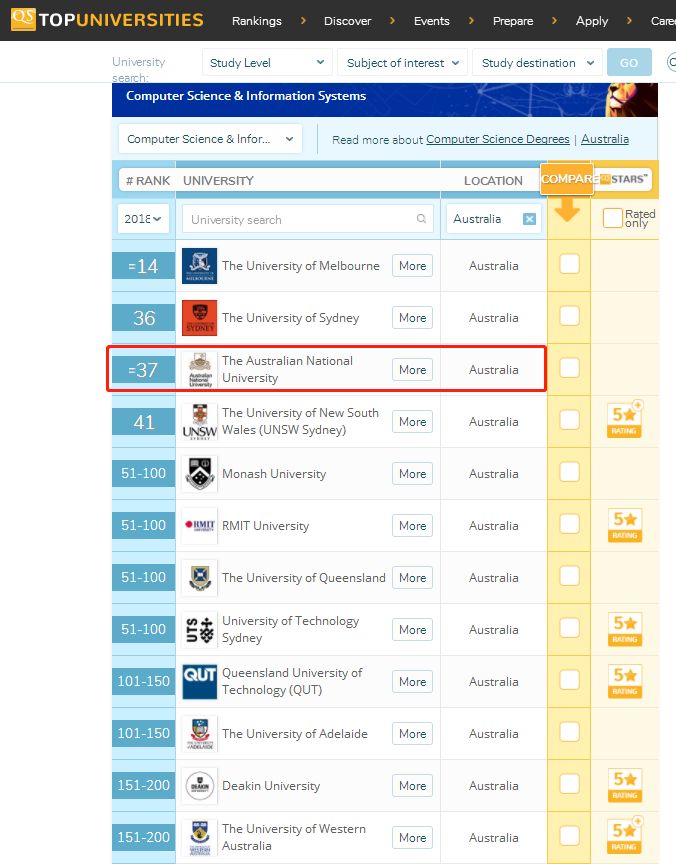Viewport: 676px width, 864px height.
Task: Click the orange compare down arrow
Action: pyautogui.click(x=567, y=210)
